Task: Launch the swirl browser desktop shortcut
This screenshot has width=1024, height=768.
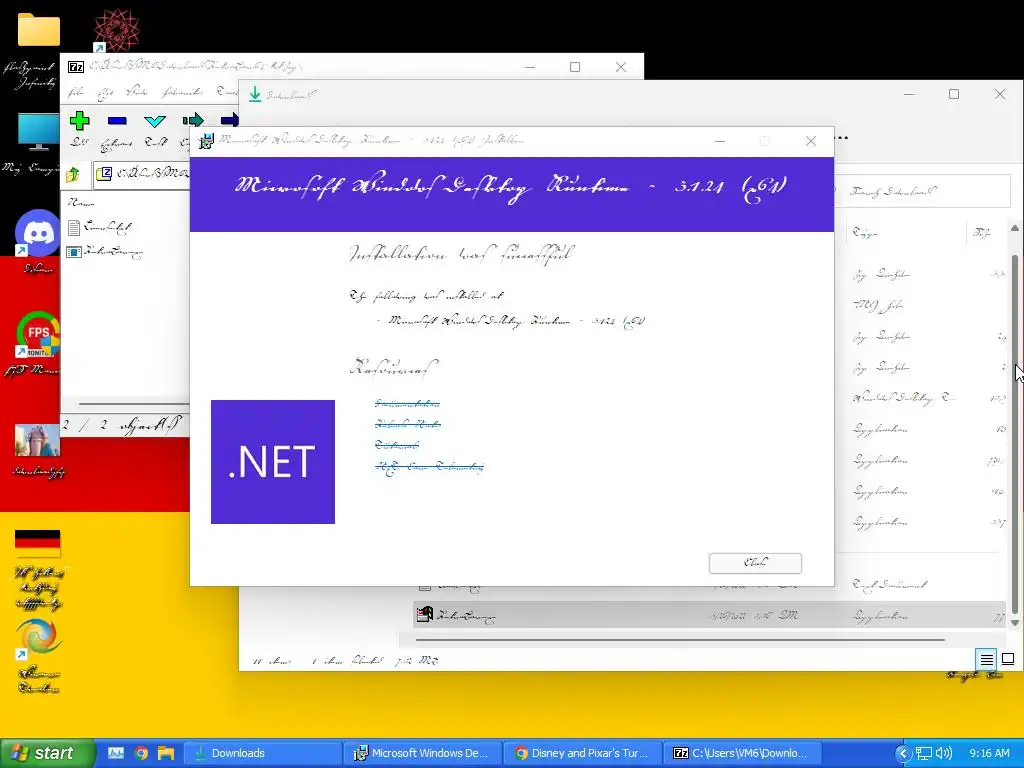Action: coord(39,637)
